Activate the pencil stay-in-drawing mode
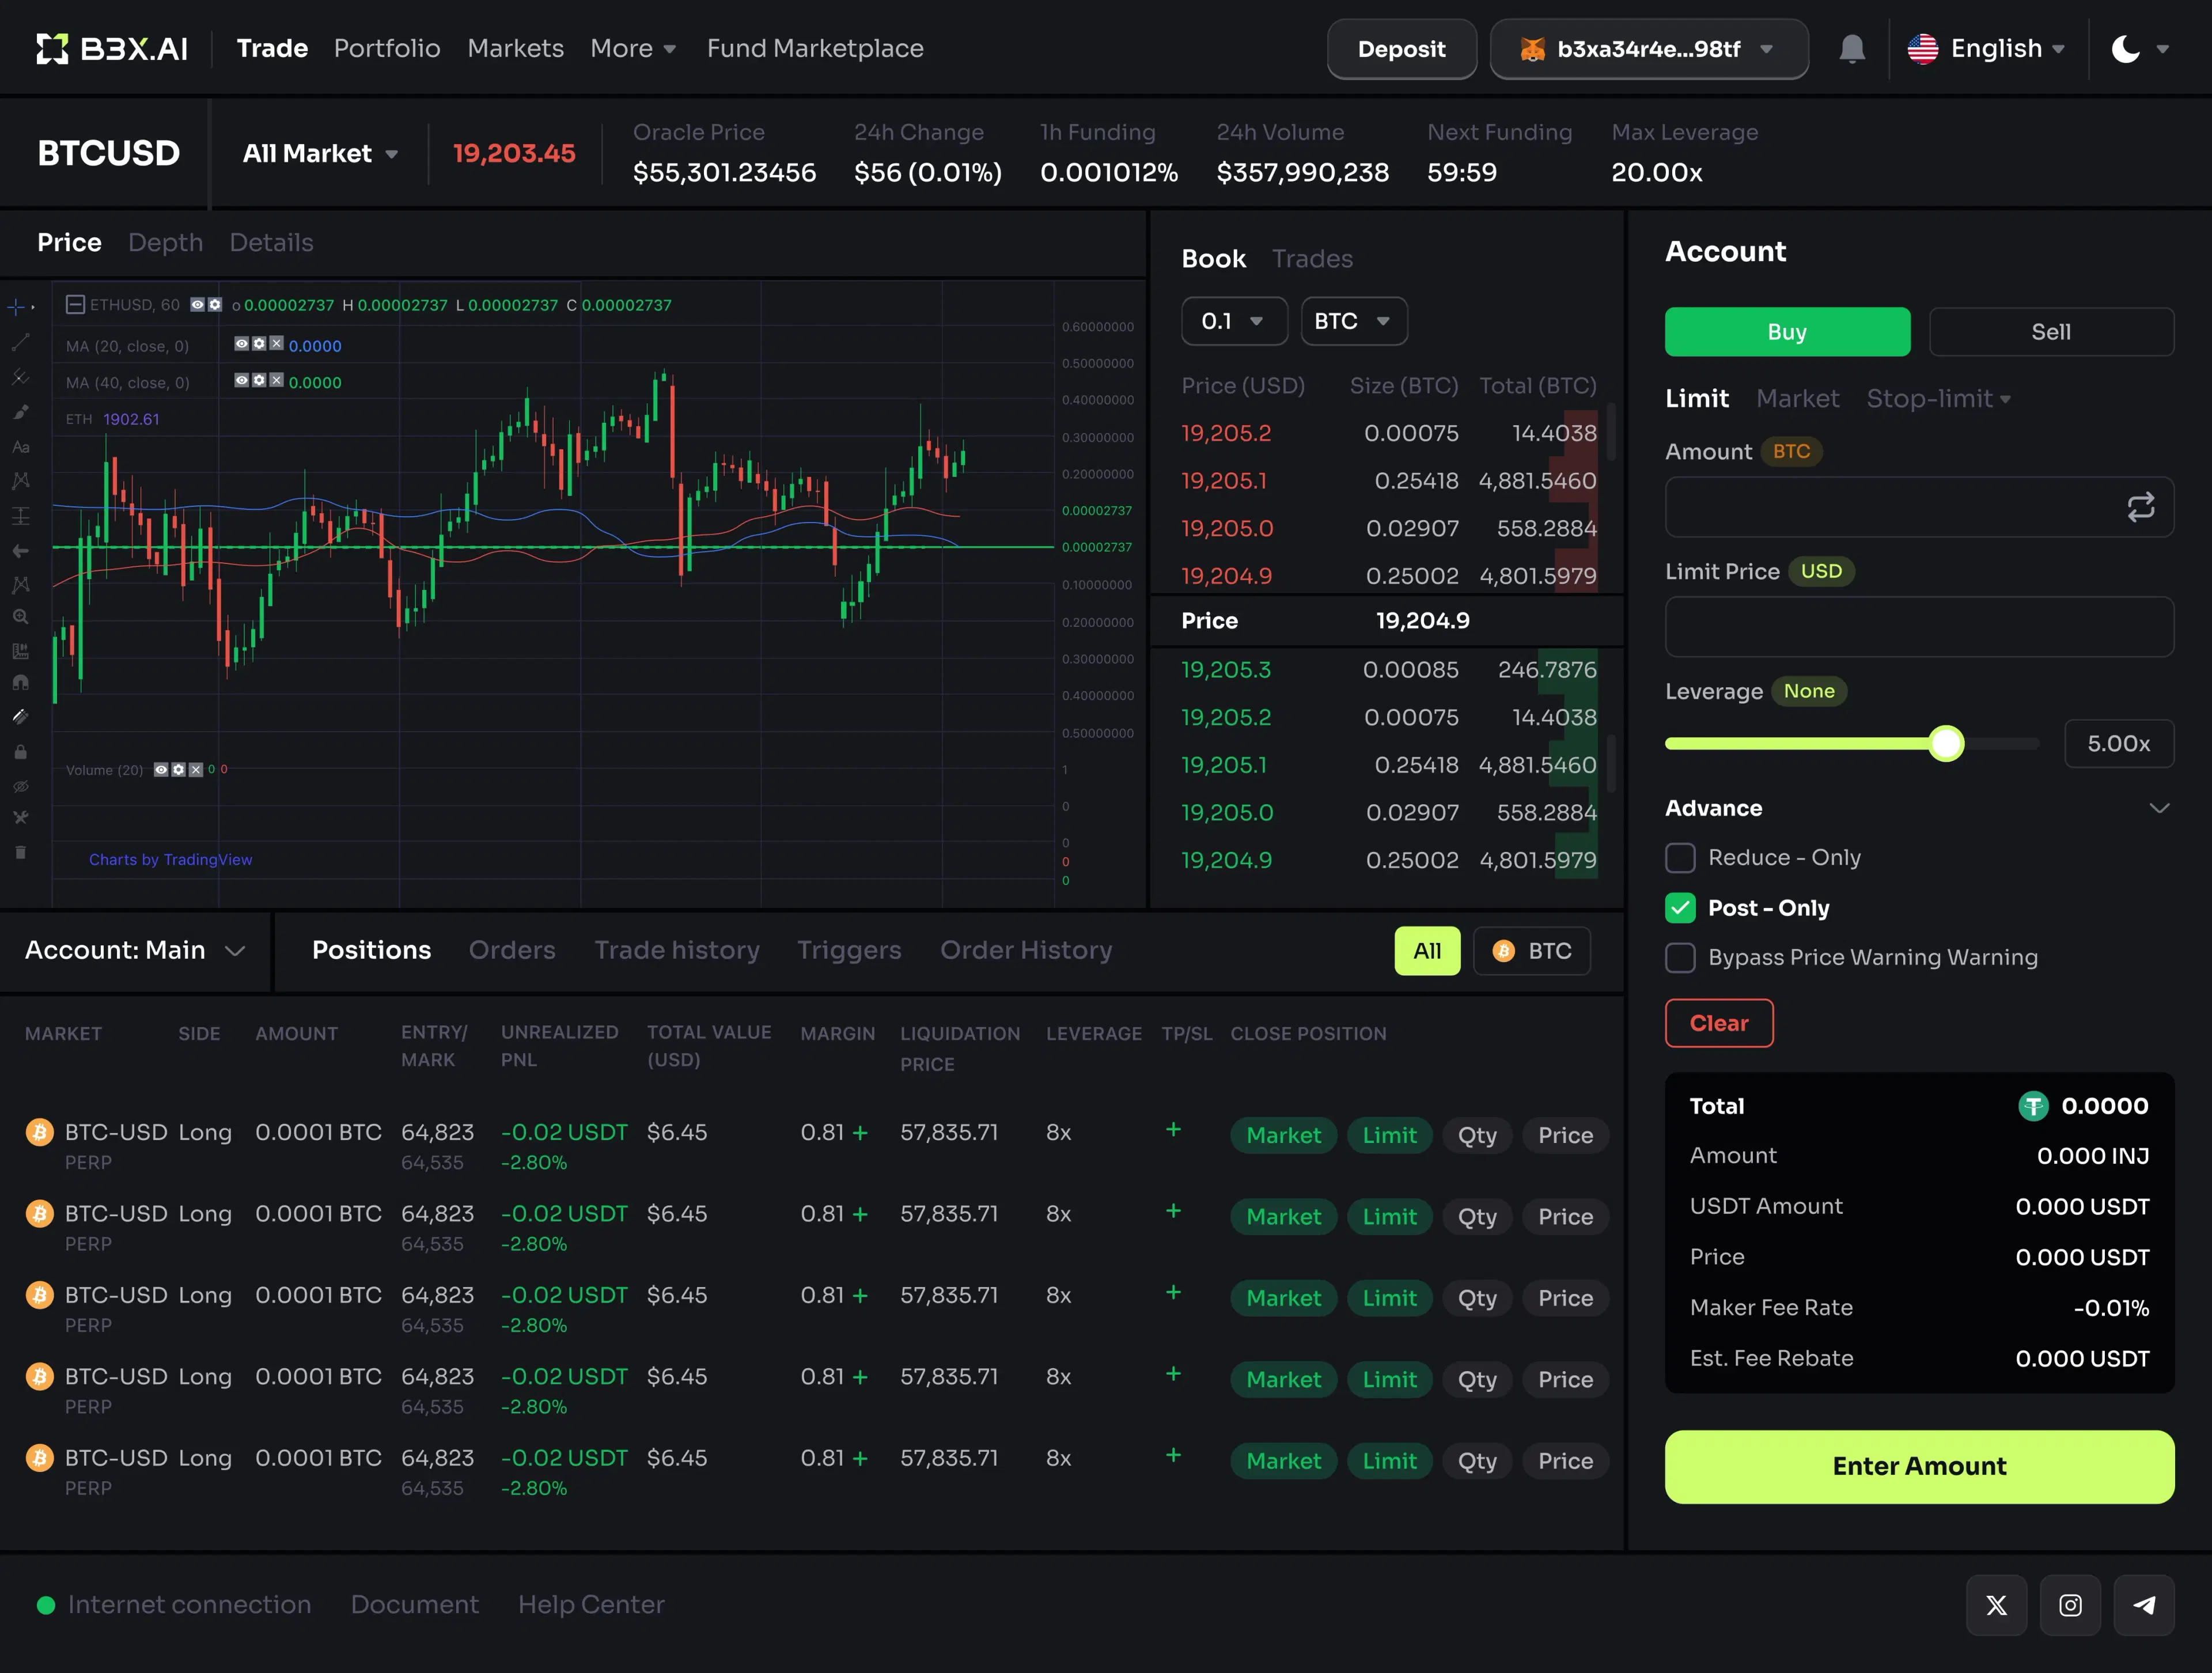The width and height of the screenshot is (2212, 1673). 20,717
